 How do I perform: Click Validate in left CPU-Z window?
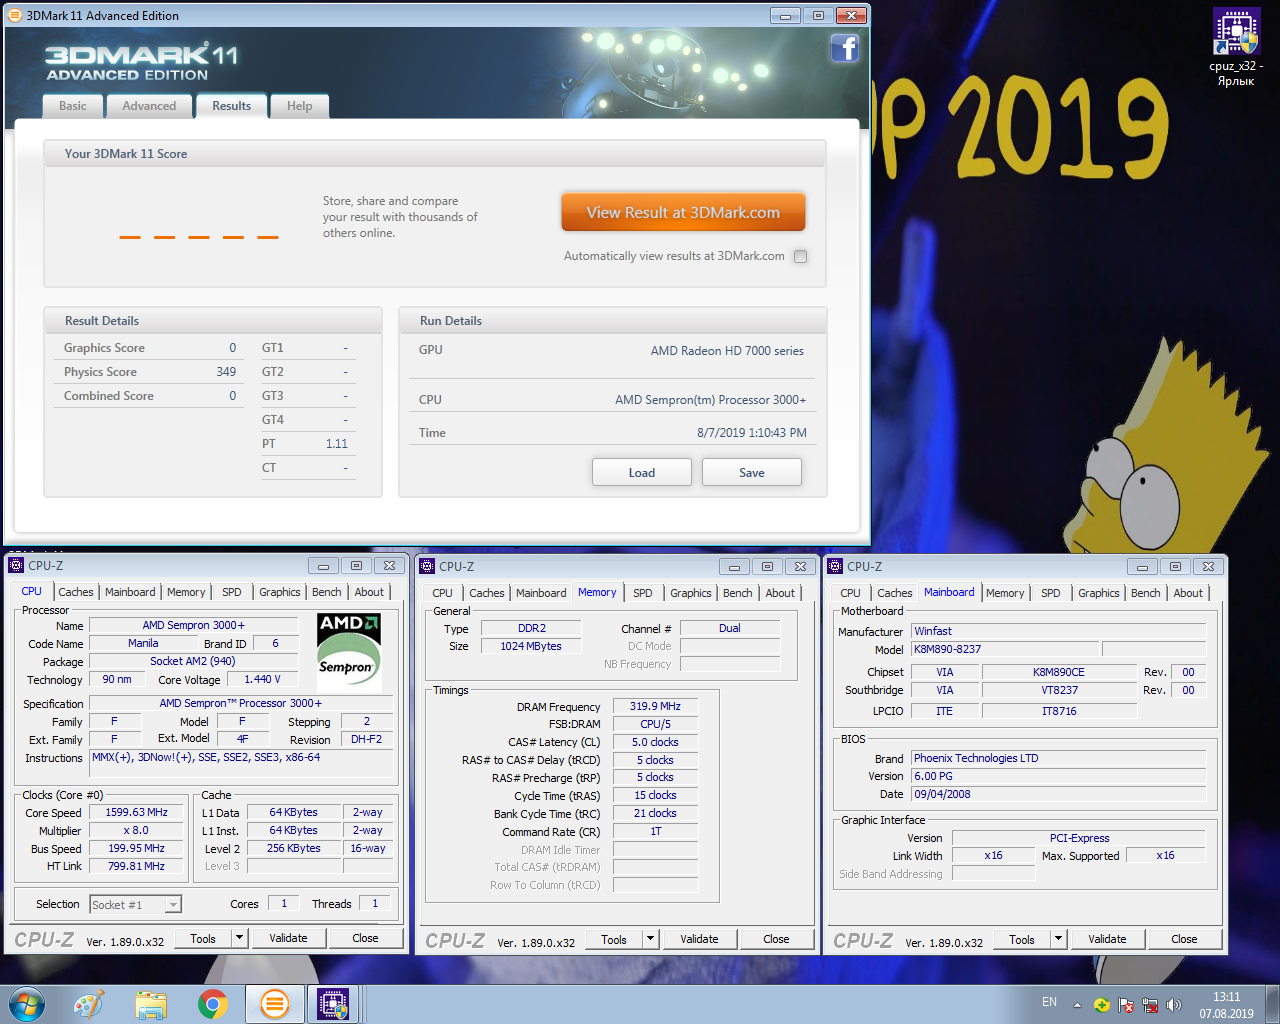tap(288, 938)
